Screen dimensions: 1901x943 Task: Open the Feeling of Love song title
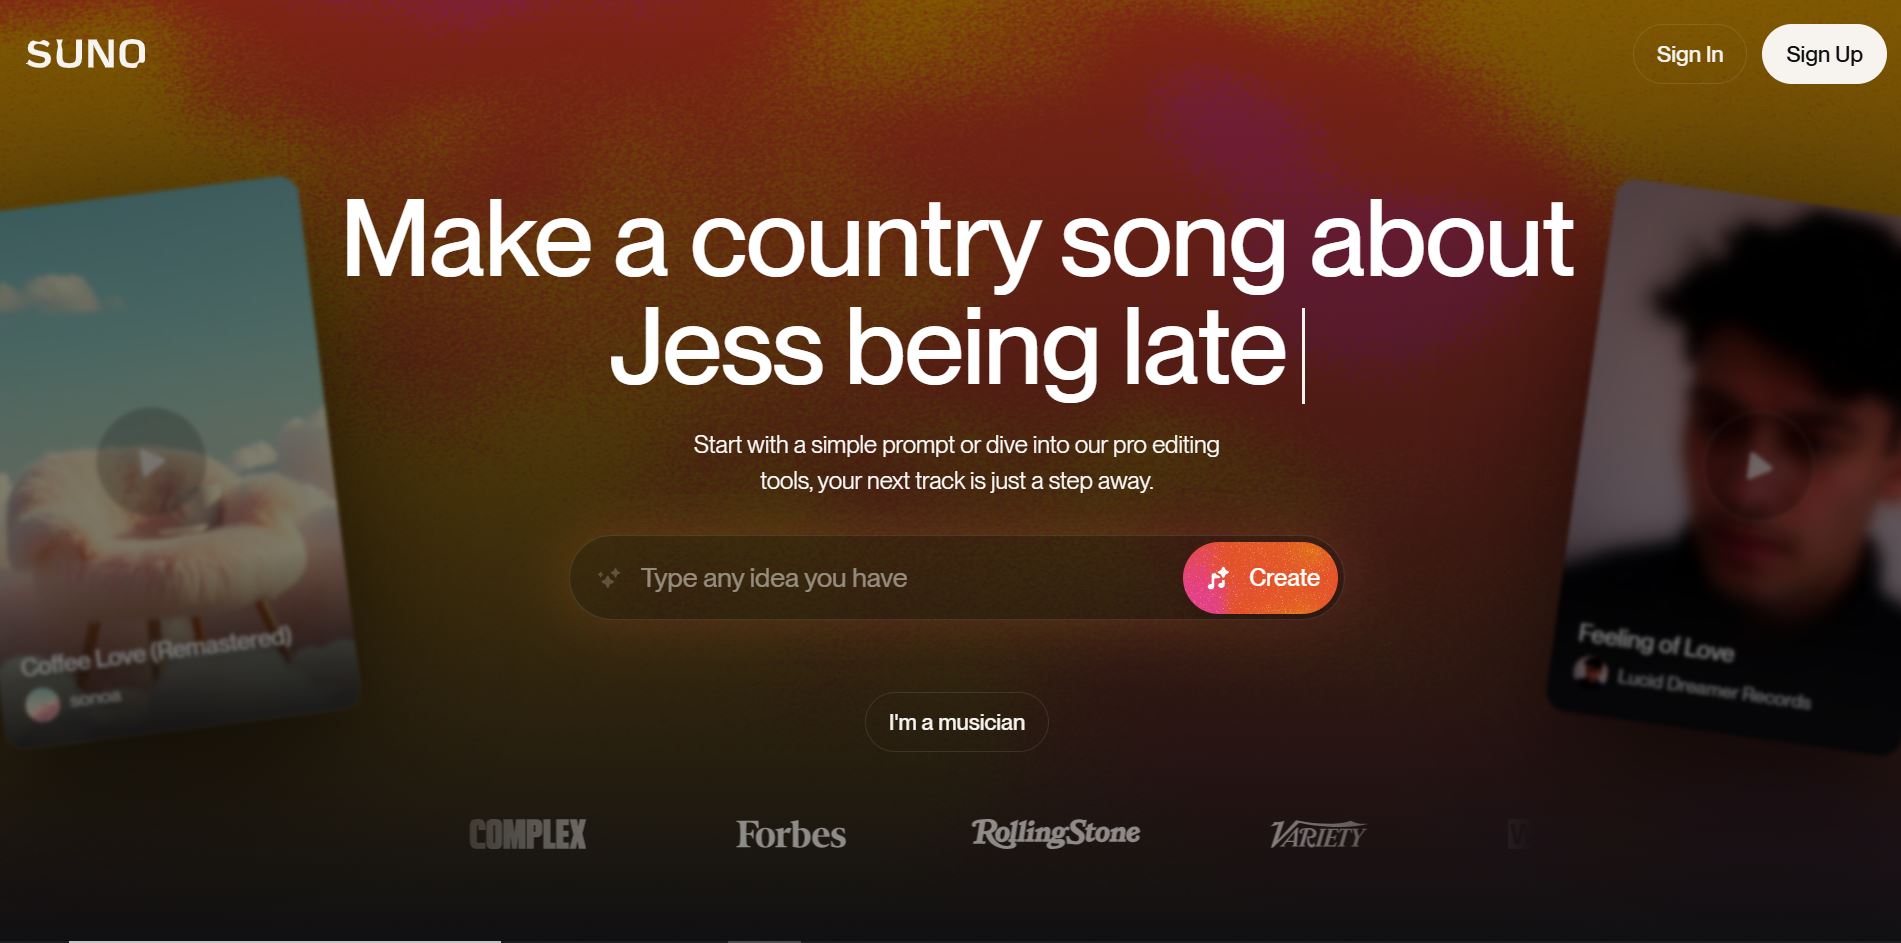coord(1655,643)
